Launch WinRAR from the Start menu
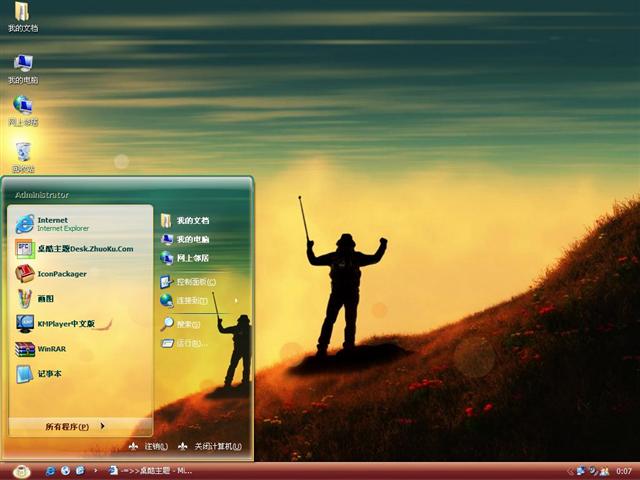The height and width of the screenshot is (480, 640). 50,349
